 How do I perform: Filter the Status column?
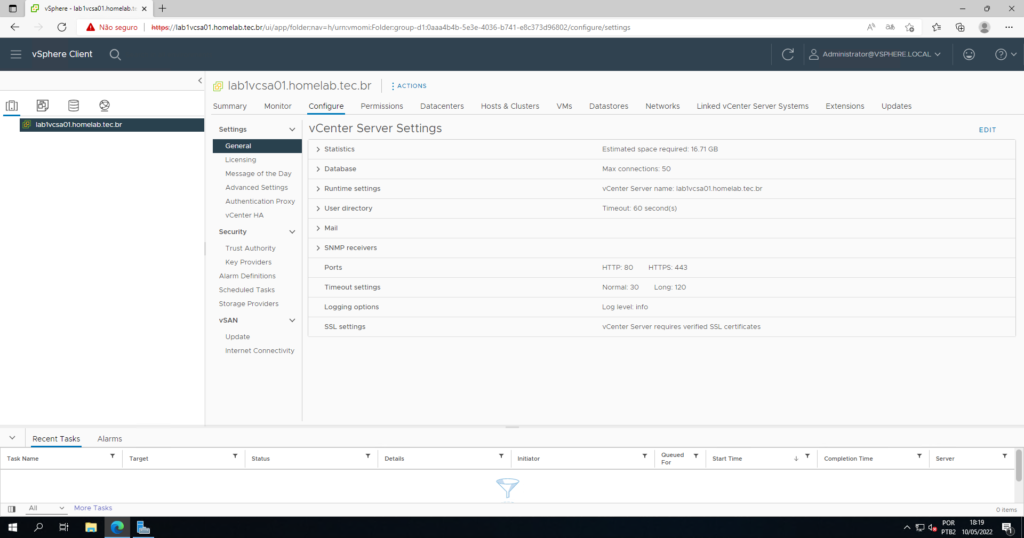click(x=368, y=456)
